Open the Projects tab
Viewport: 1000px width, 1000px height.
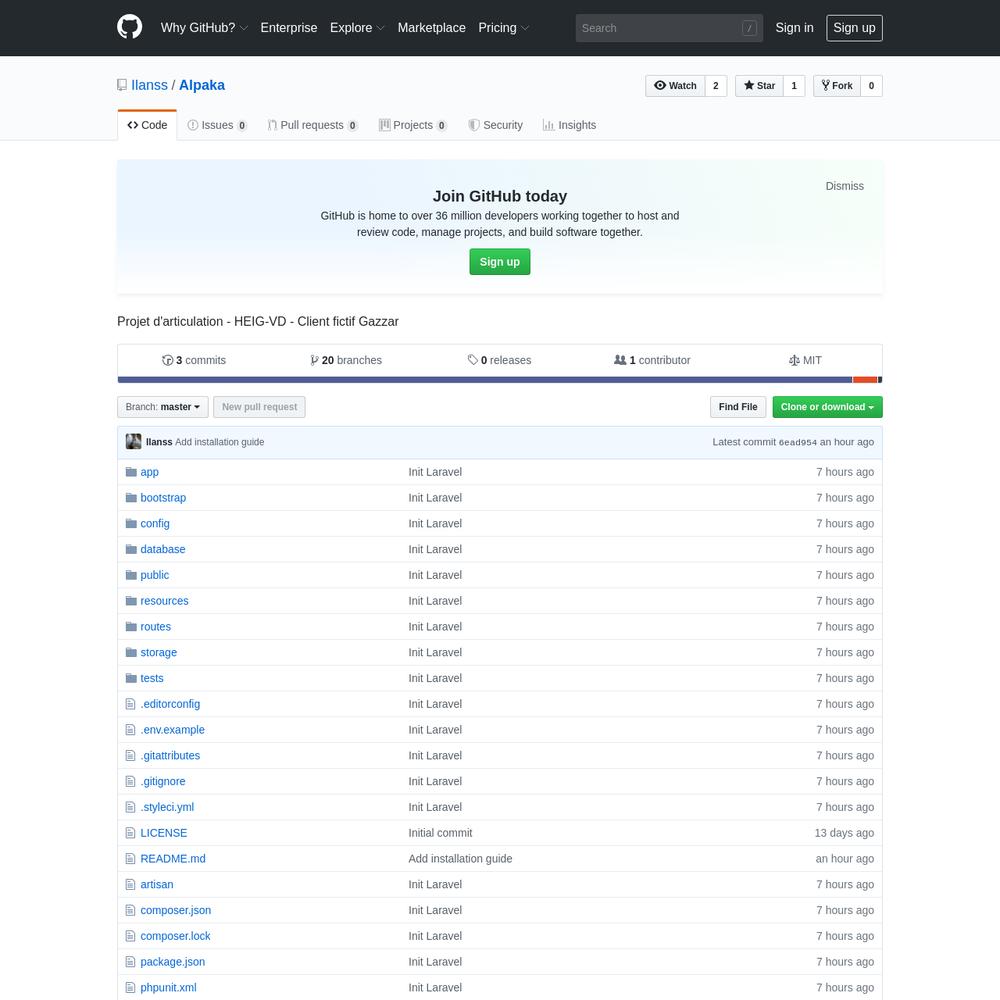point(413,125)
